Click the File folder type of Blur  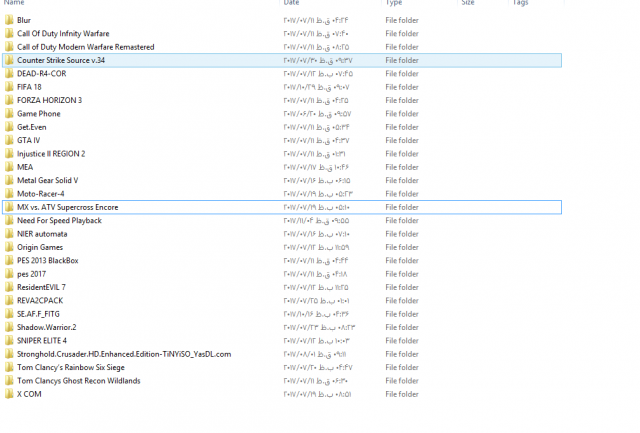point(402,20)
